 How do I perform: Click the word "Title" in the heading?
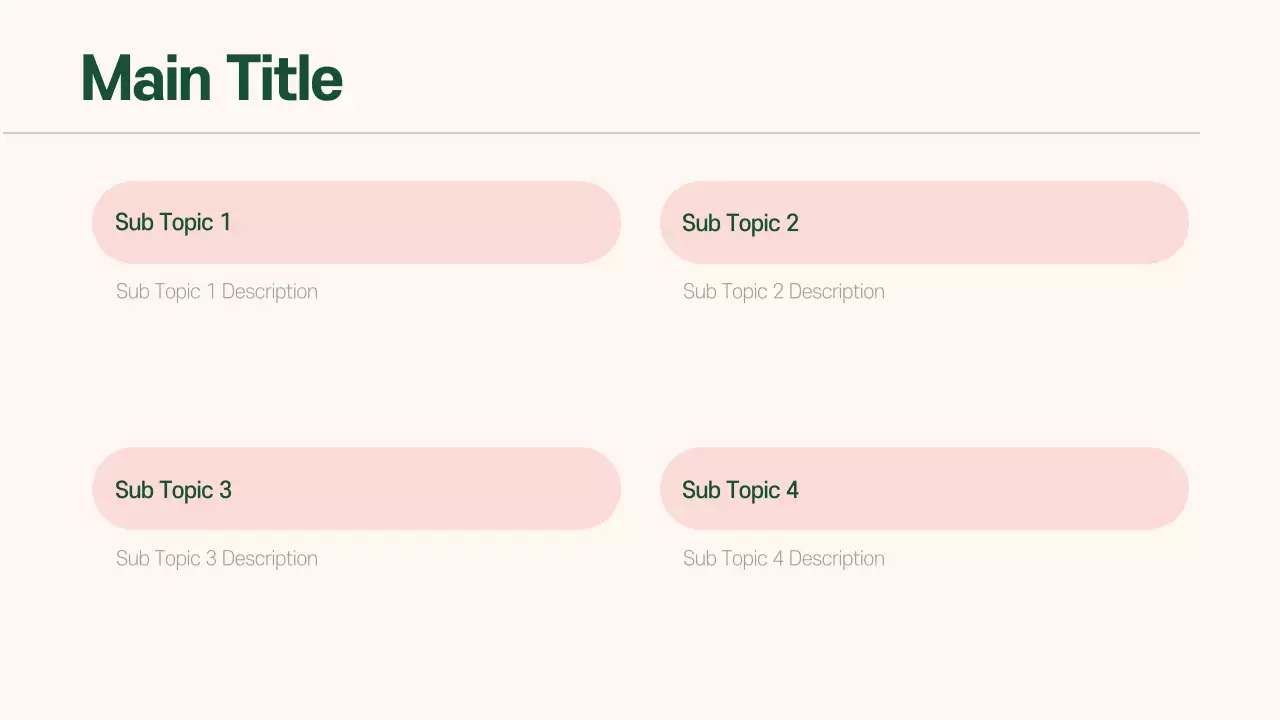coord(284,78)
